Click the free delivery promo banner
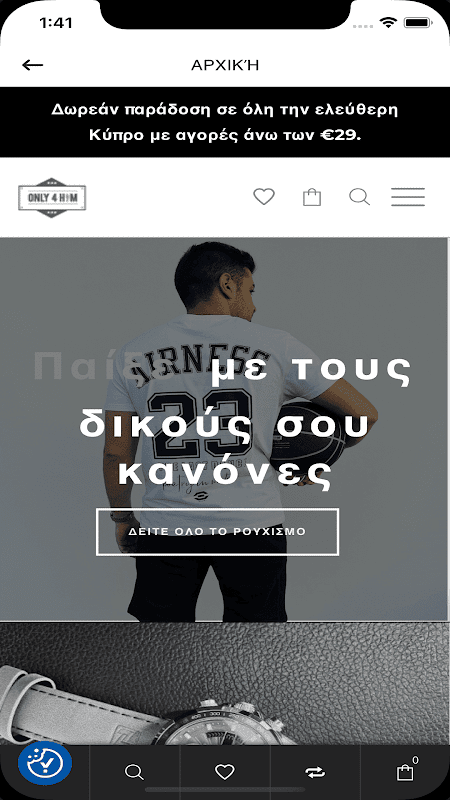 (x=225, y=122)
